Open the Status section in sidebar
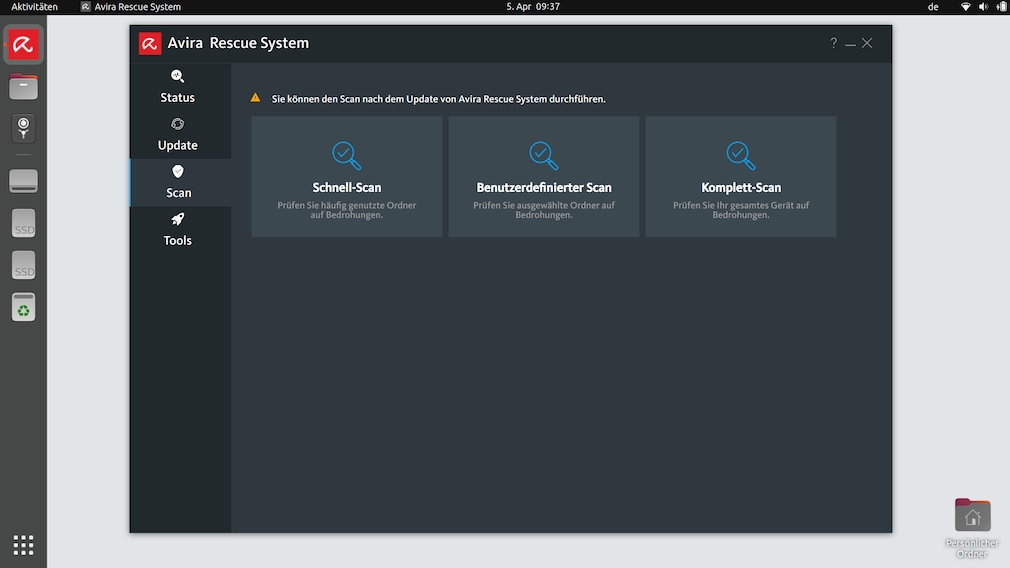Image resolution: width=1010 pixels, height=568 pixels. coord(178,87)
